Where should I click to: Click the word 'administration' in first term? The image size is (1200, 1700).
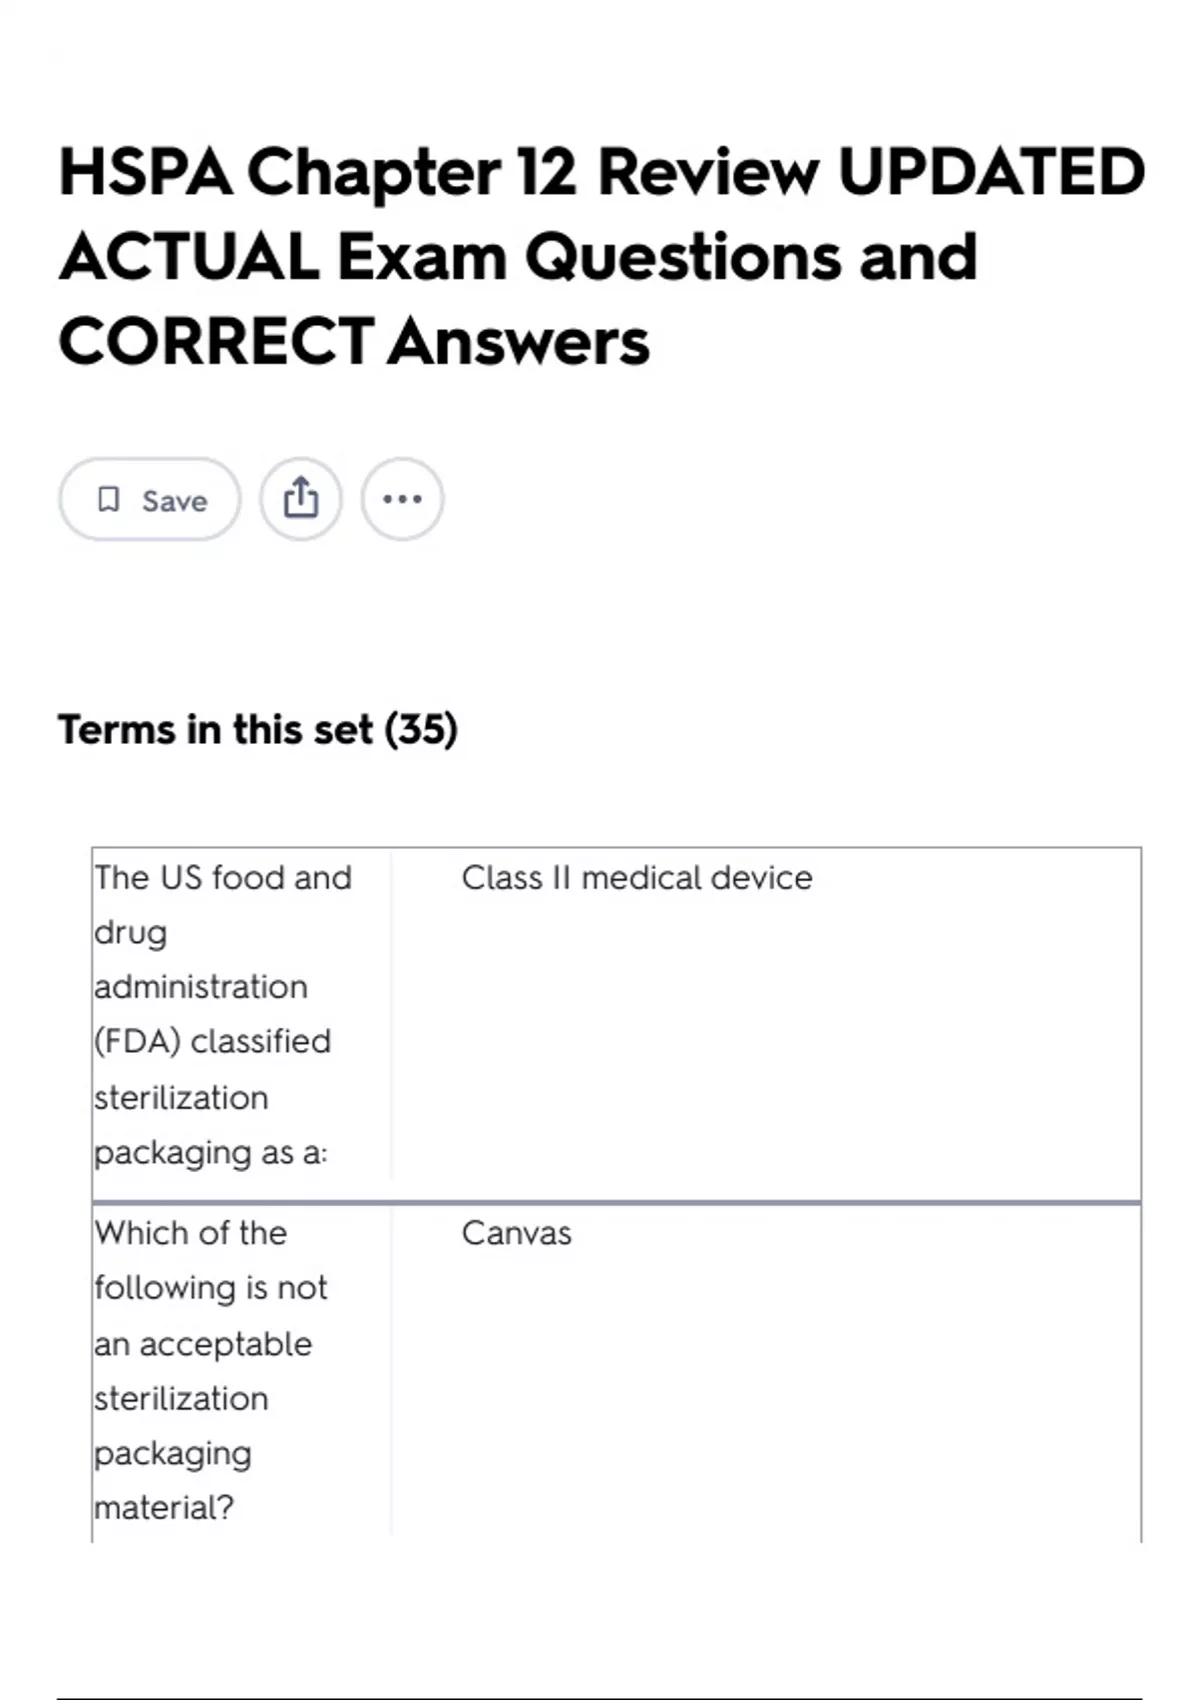[201, 987]
